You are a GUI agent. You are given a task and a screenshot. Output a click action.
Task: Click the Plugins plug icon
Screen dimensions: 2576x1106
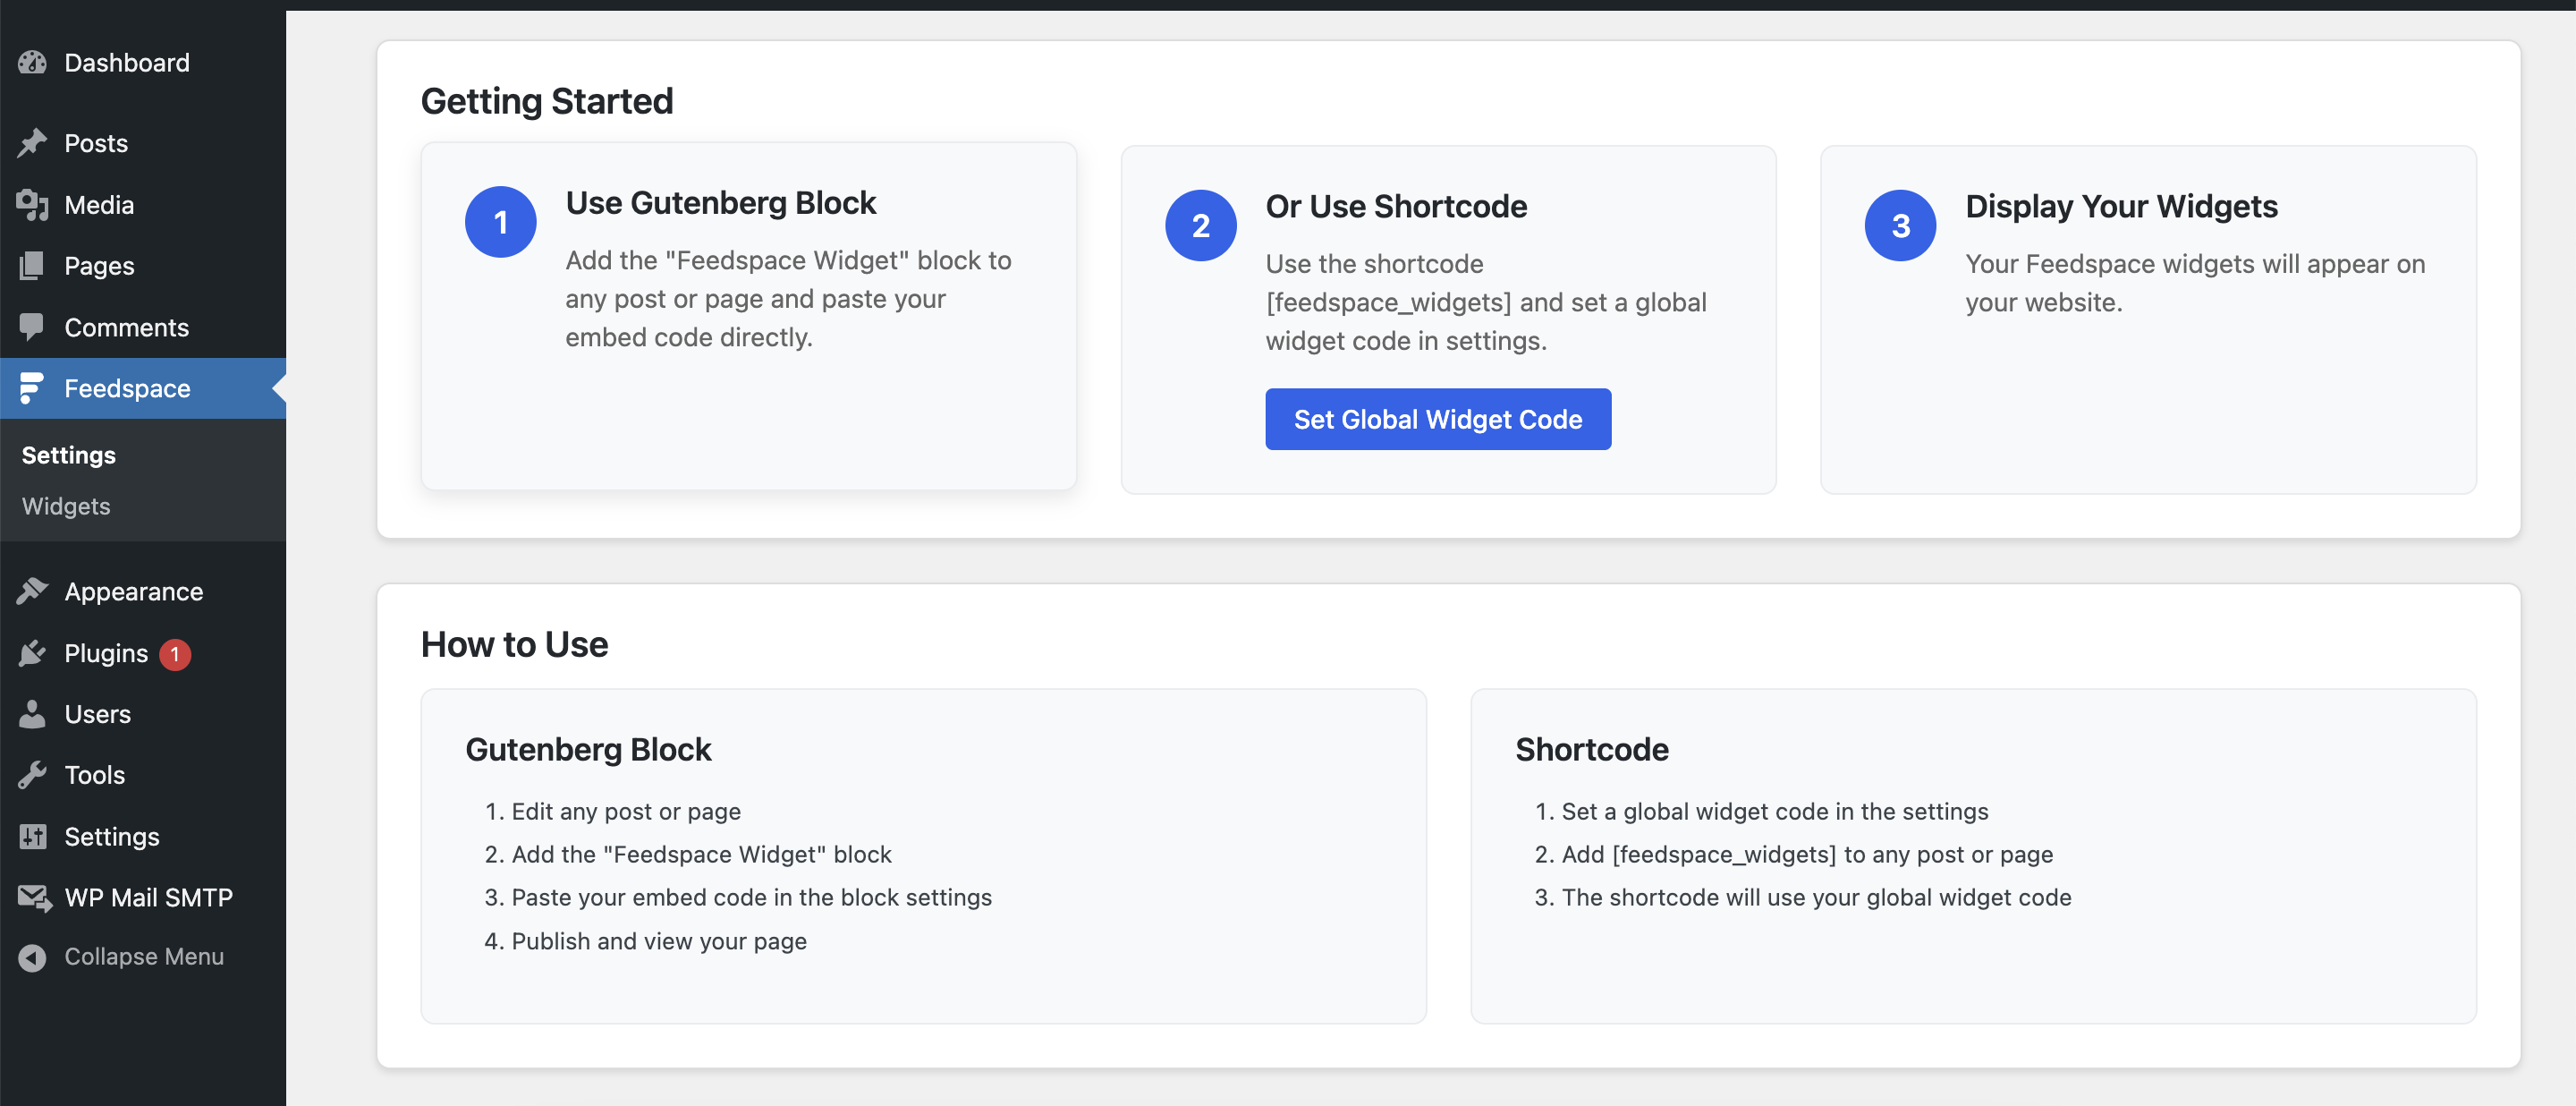click(32, 653)
